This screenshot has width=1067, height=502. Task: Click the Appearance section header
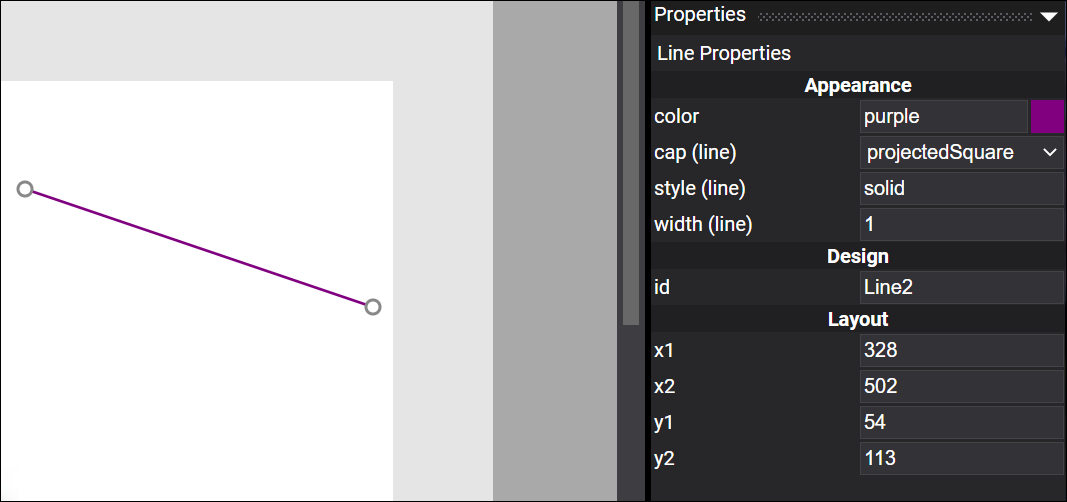857,86
